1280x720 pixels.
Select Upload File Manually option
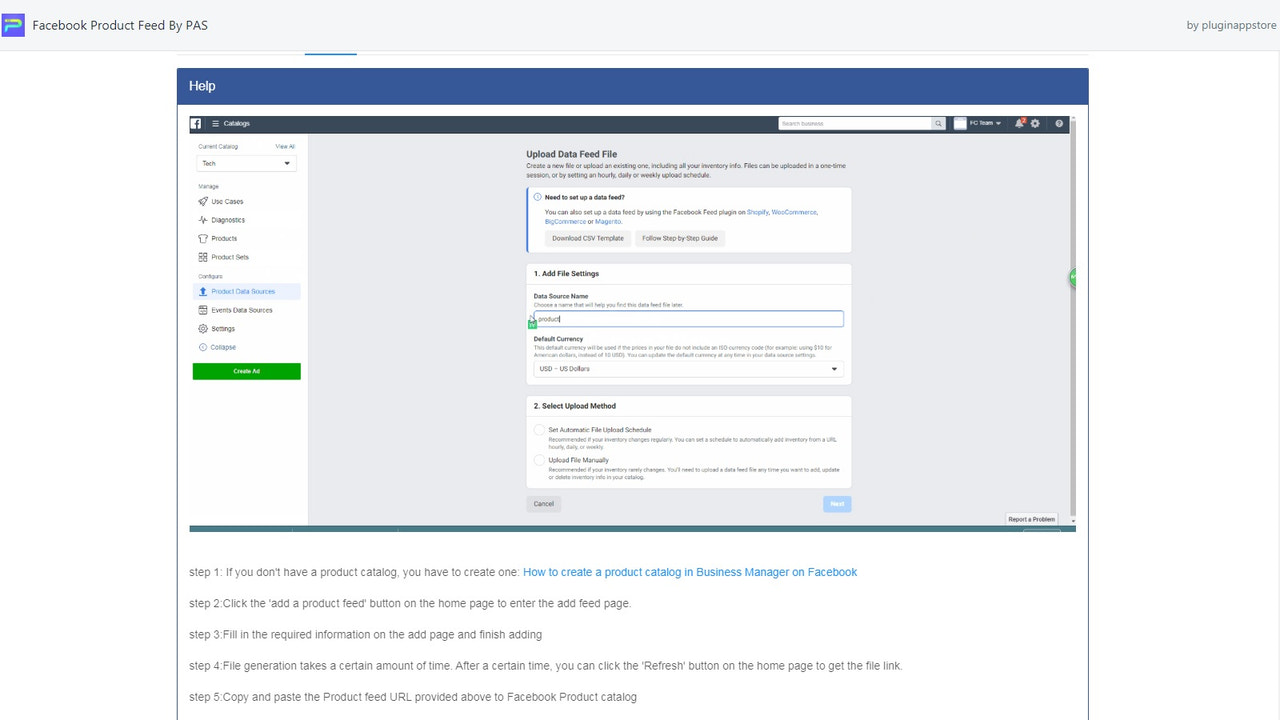point(540,460)
